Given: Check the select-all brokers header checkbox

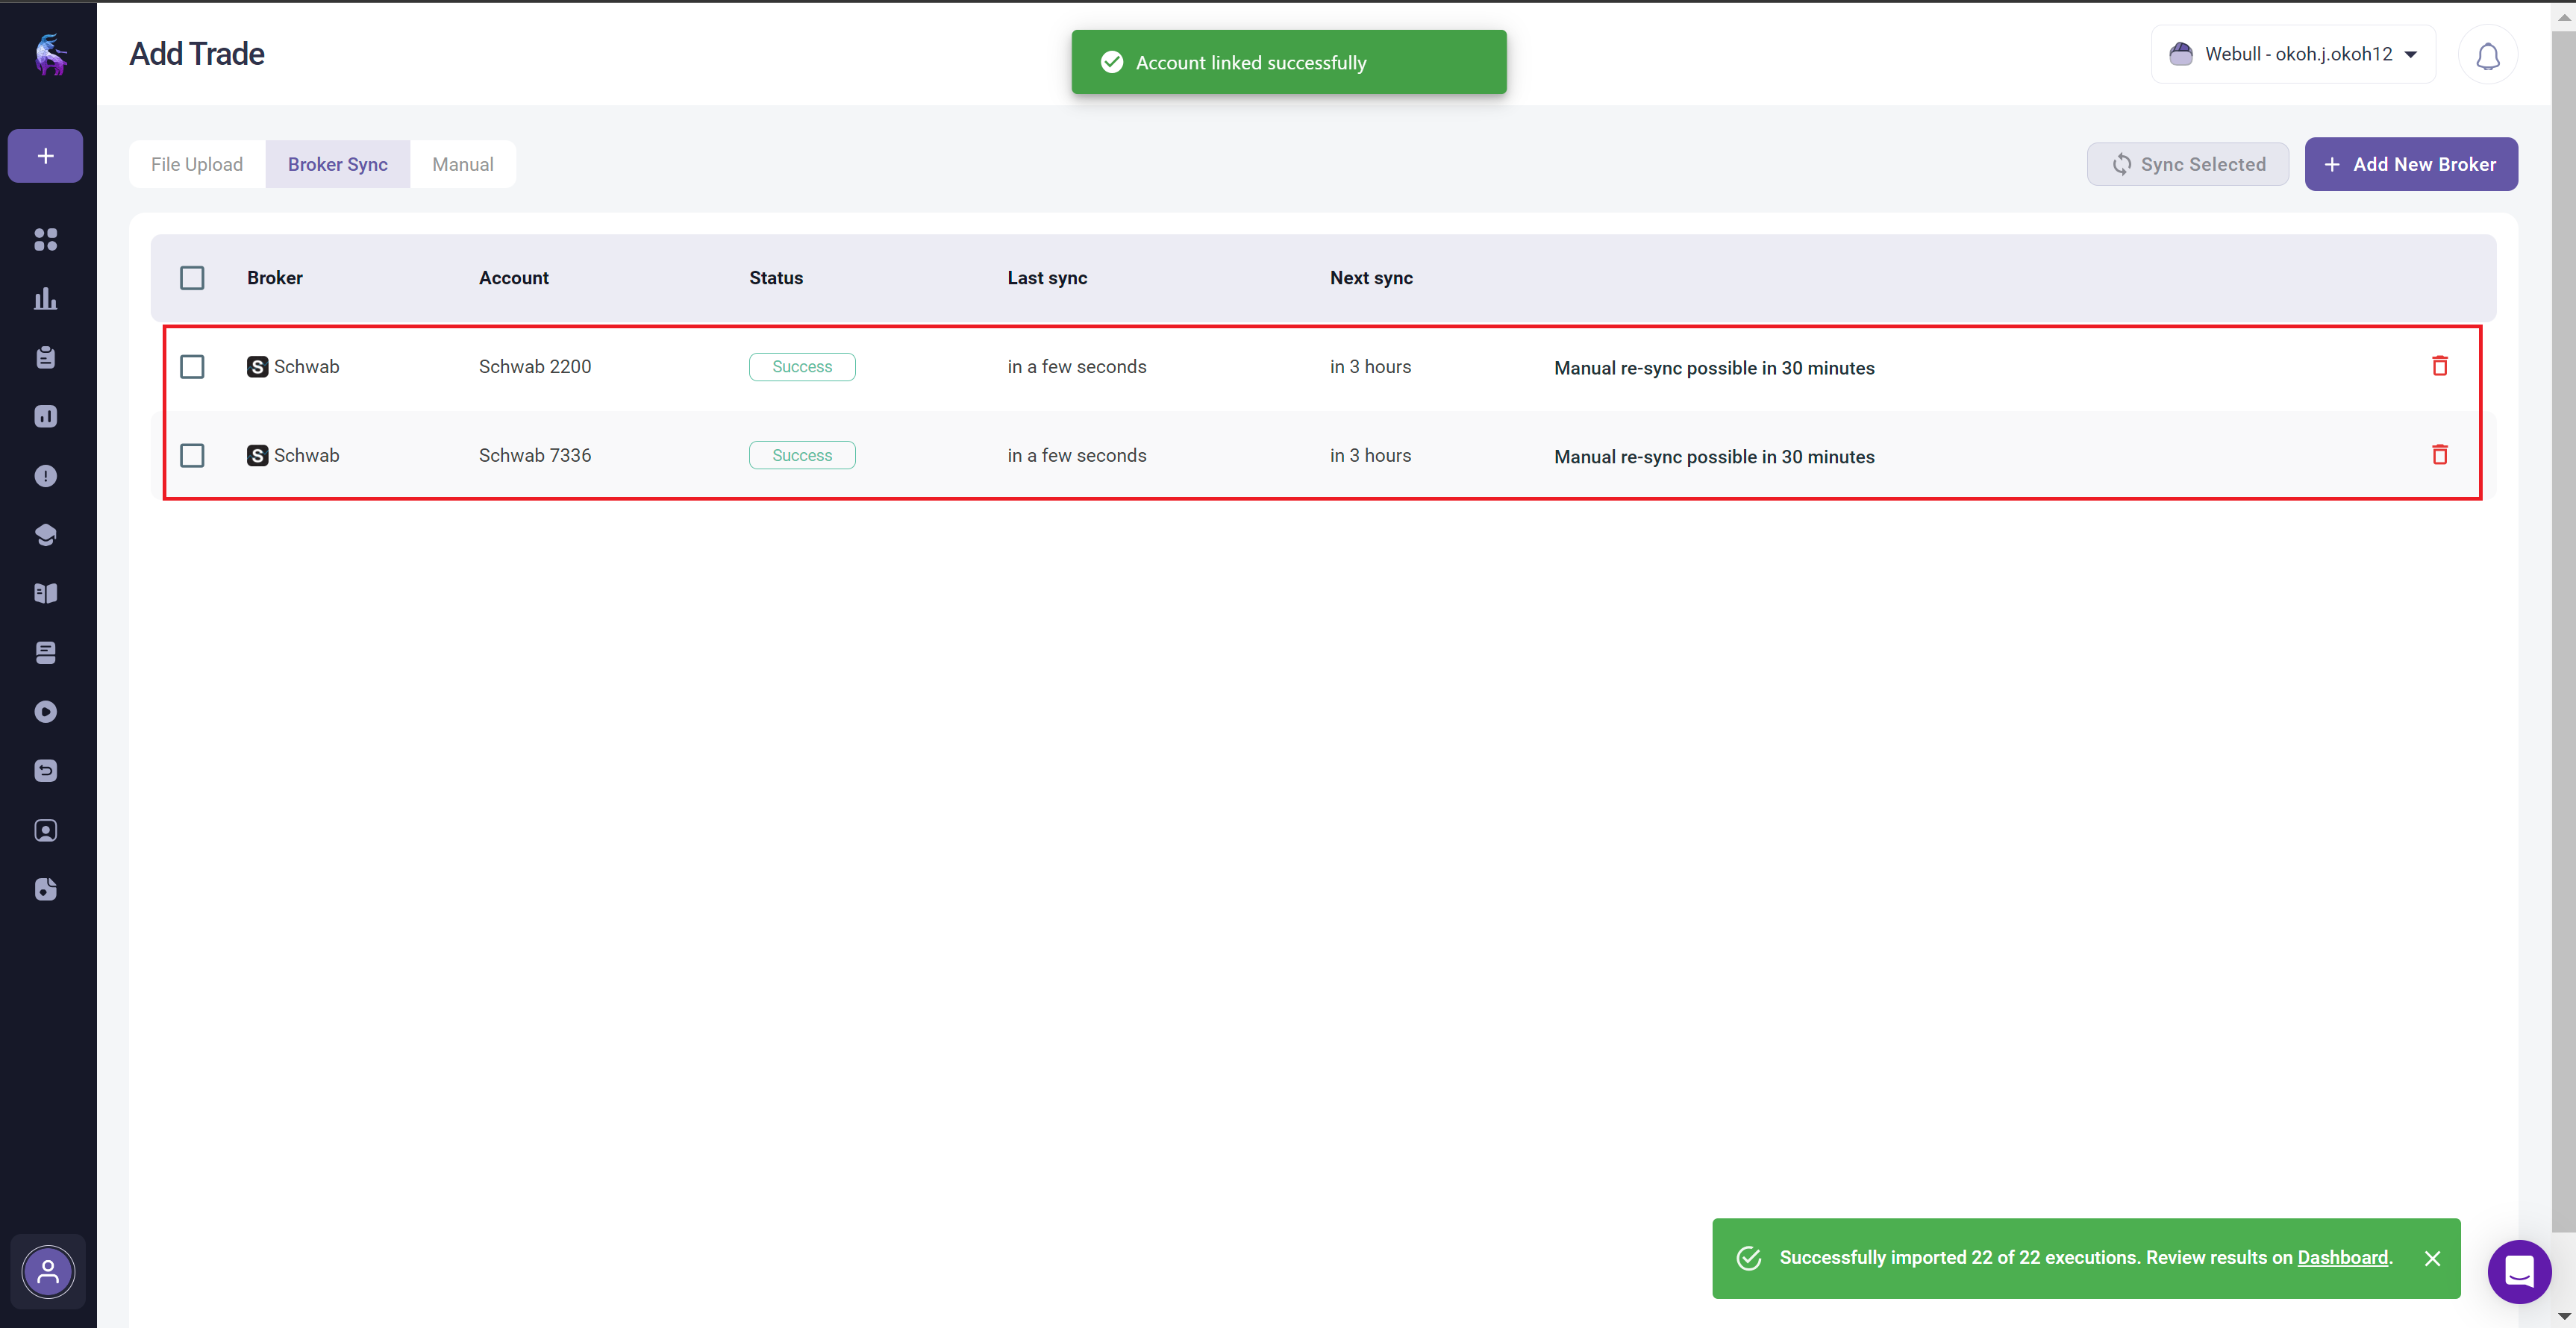Looking at the screenshot, I should pyautogui.click(x=192, y=278).
